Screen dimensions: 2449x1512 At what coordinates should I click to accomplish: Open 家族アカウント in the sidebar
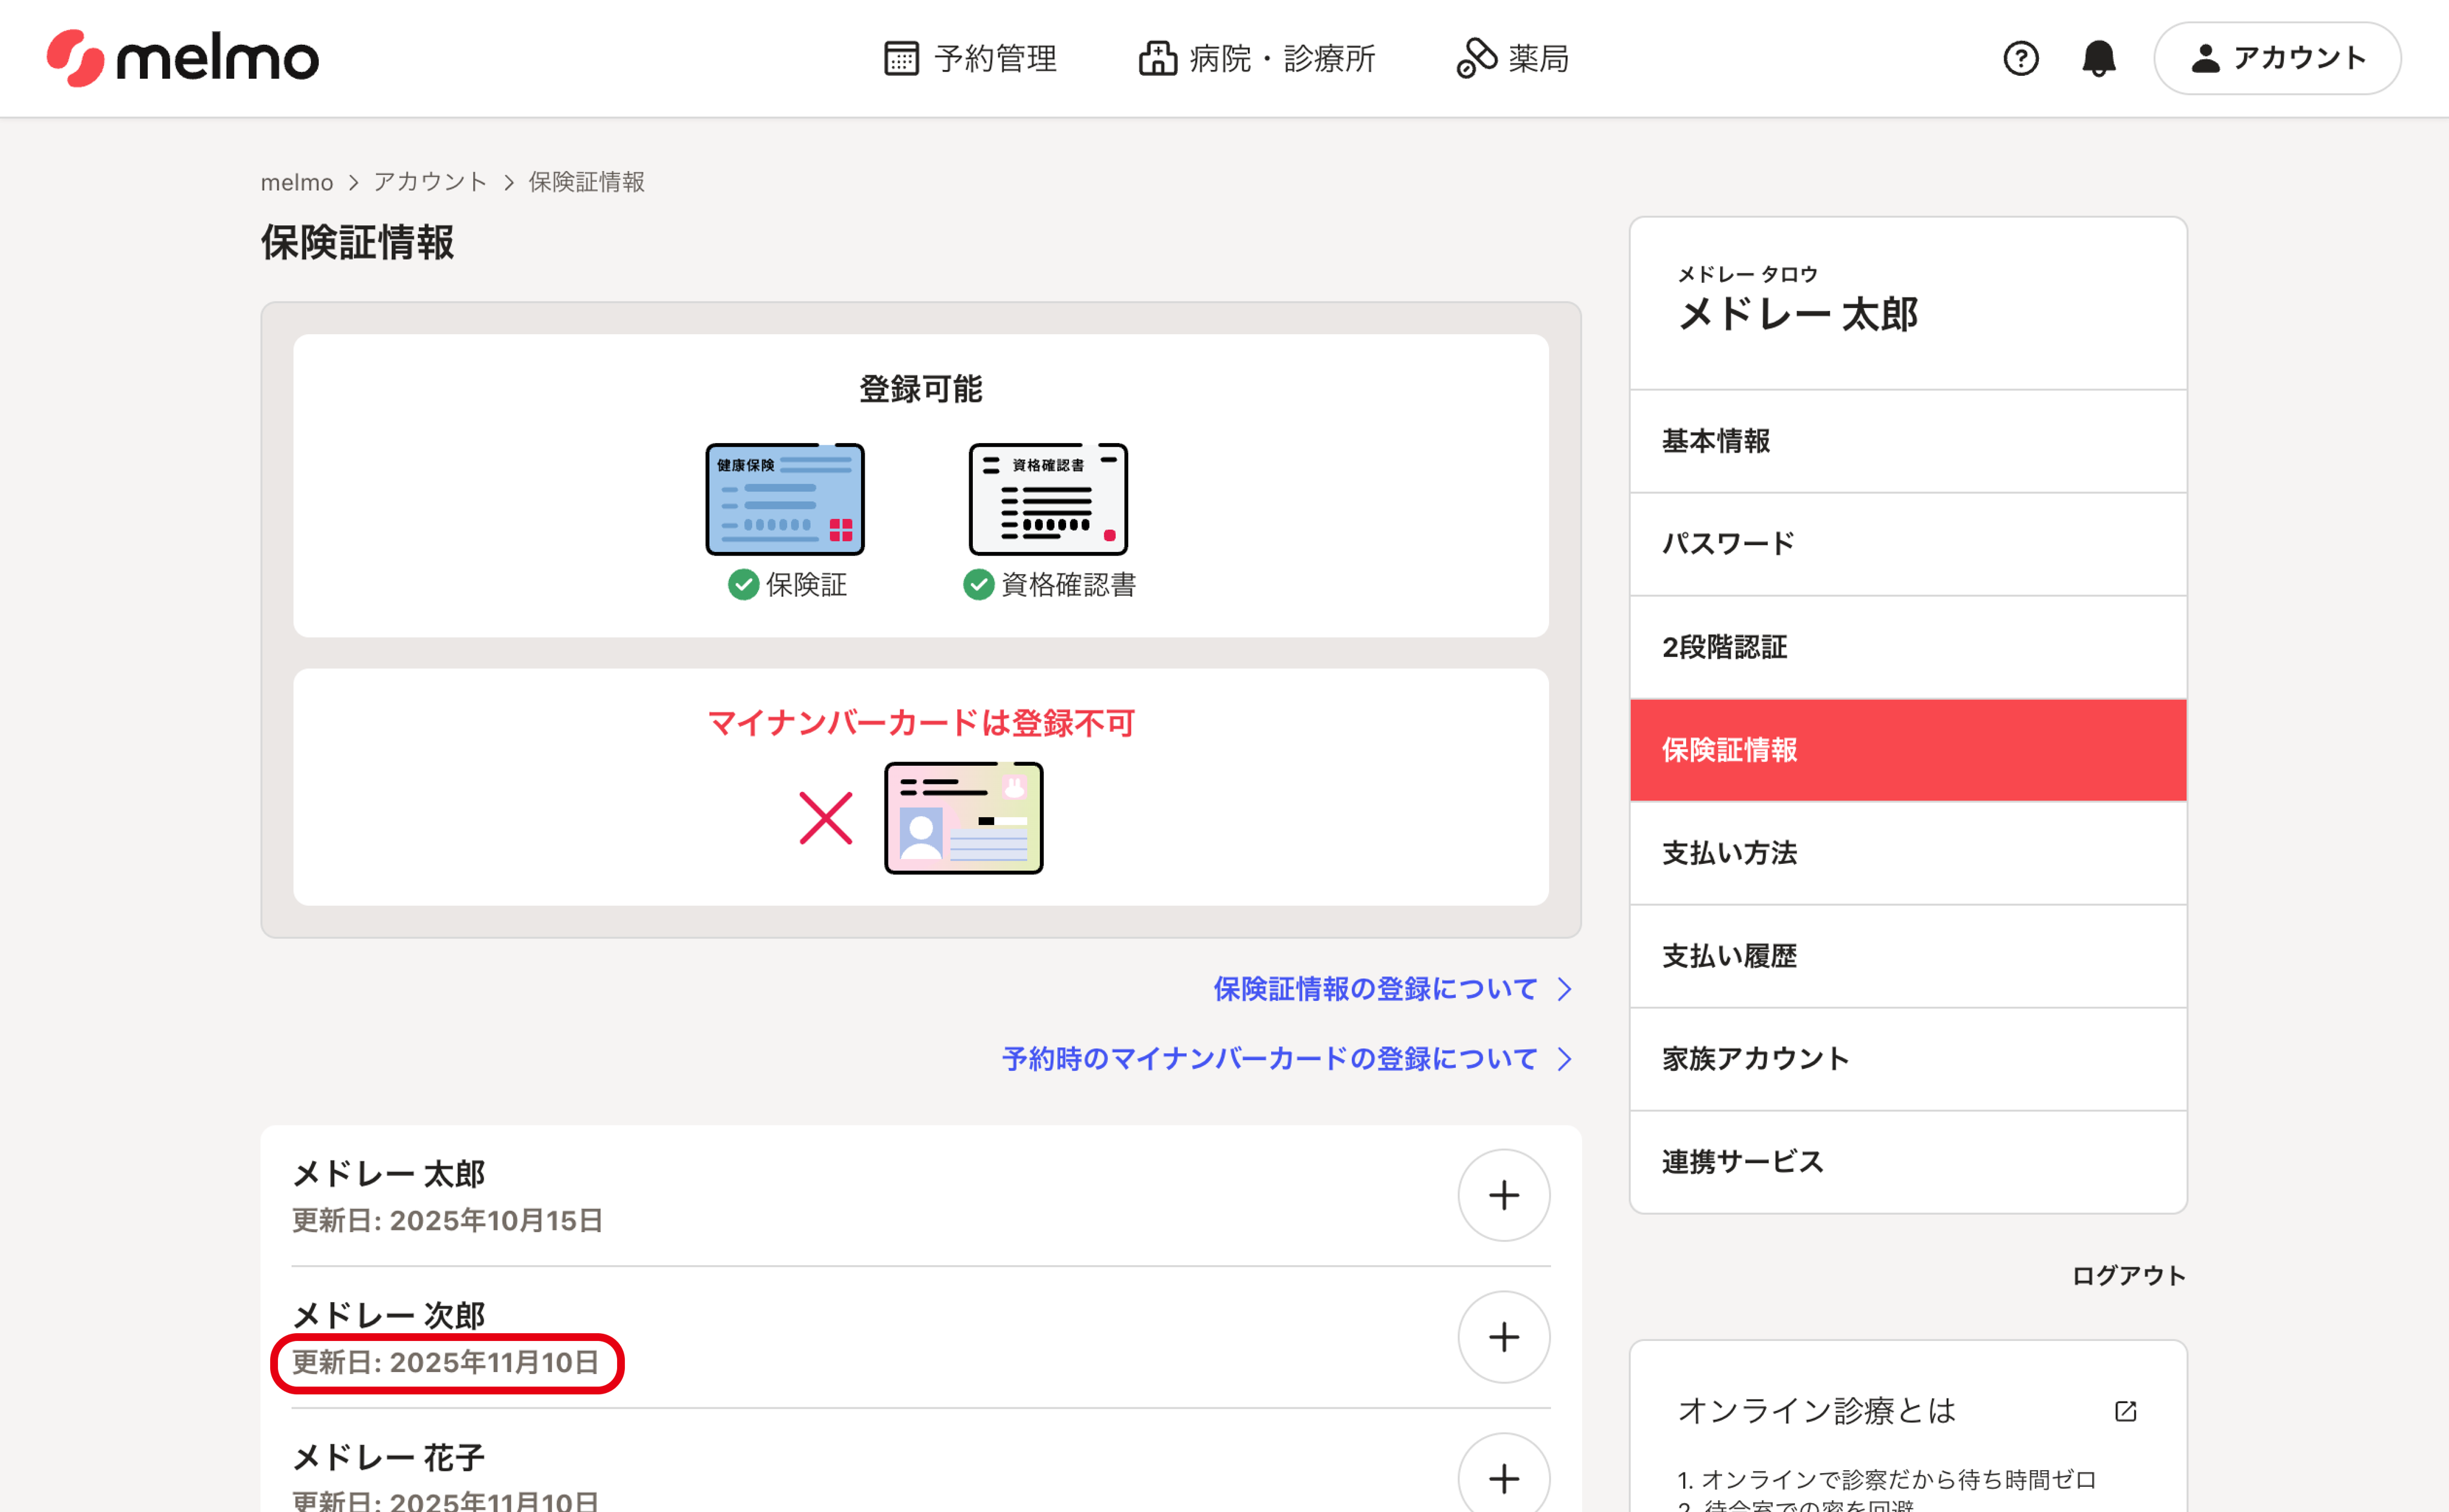point(1755,1059)
